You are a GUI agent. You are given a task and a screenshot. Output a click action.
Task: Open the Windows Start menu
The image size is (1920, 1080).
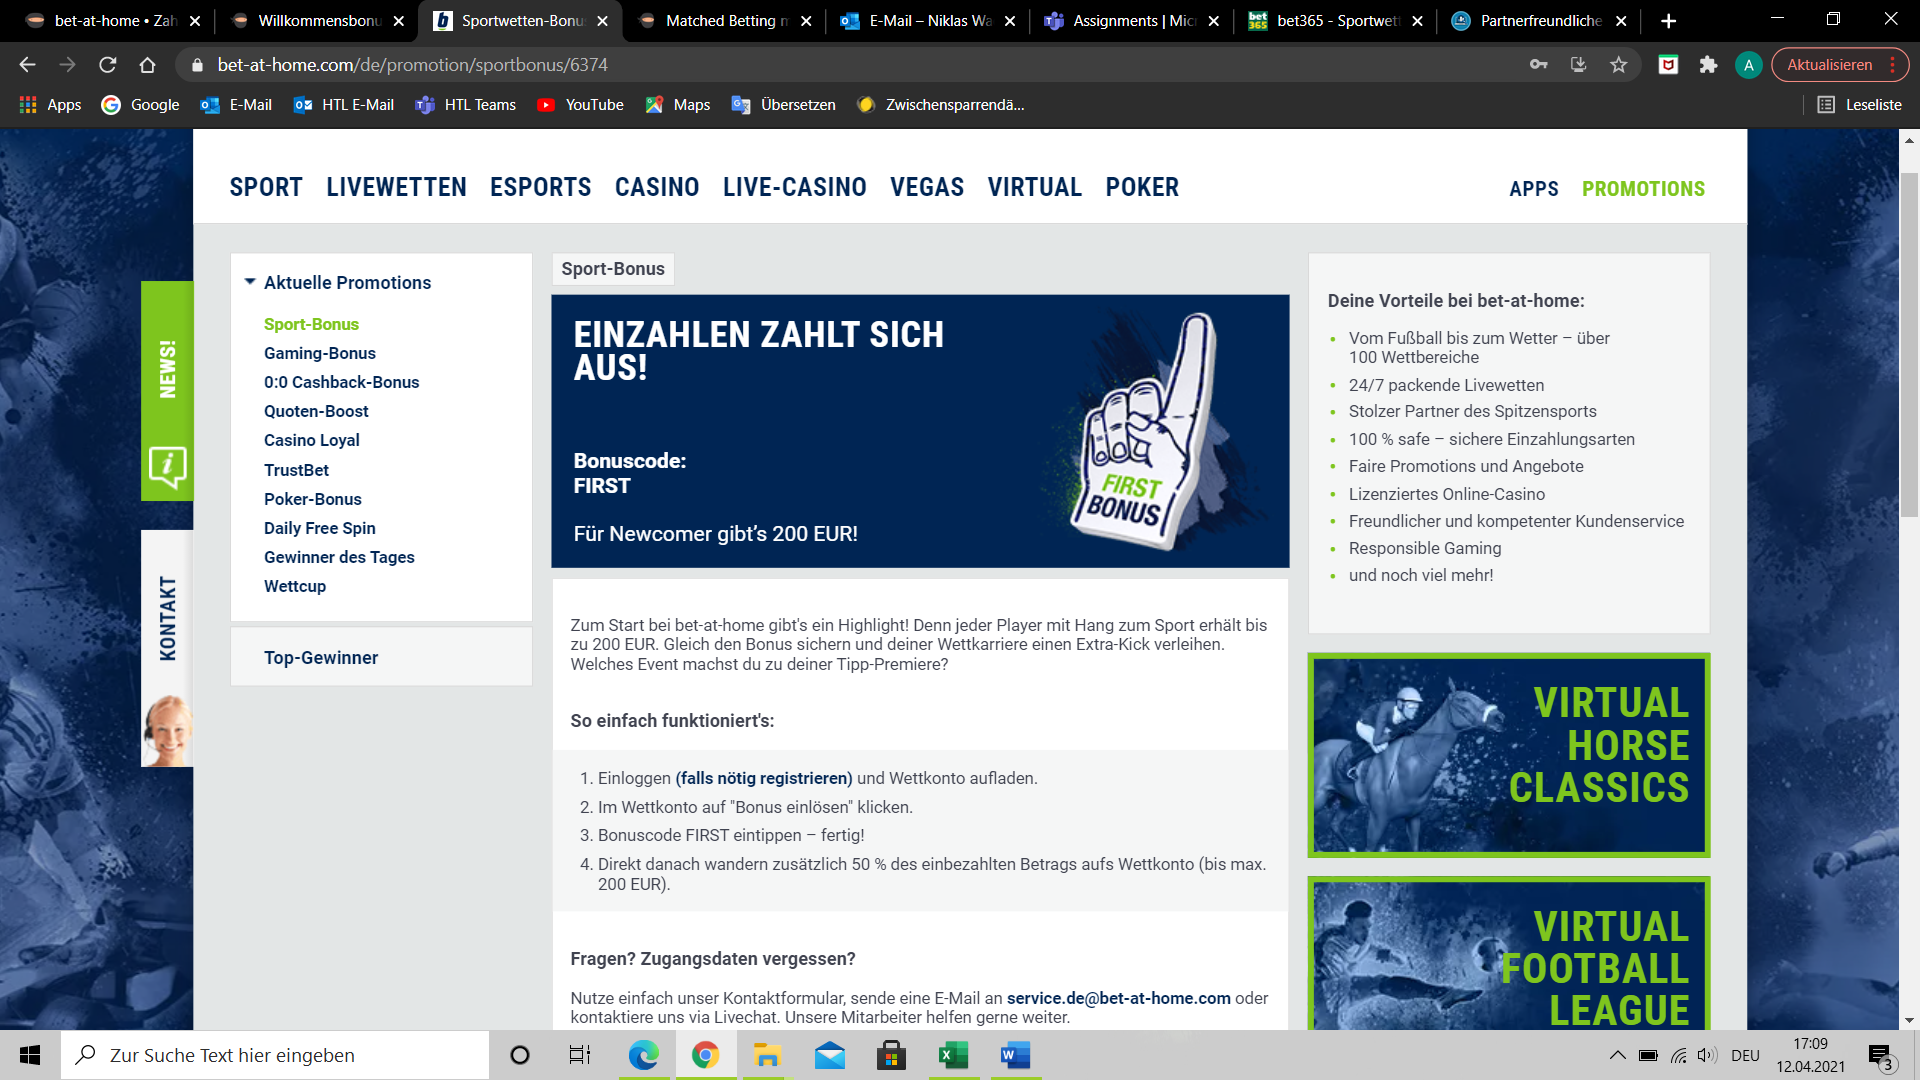pyautogui.click(x=30, y=1055)
